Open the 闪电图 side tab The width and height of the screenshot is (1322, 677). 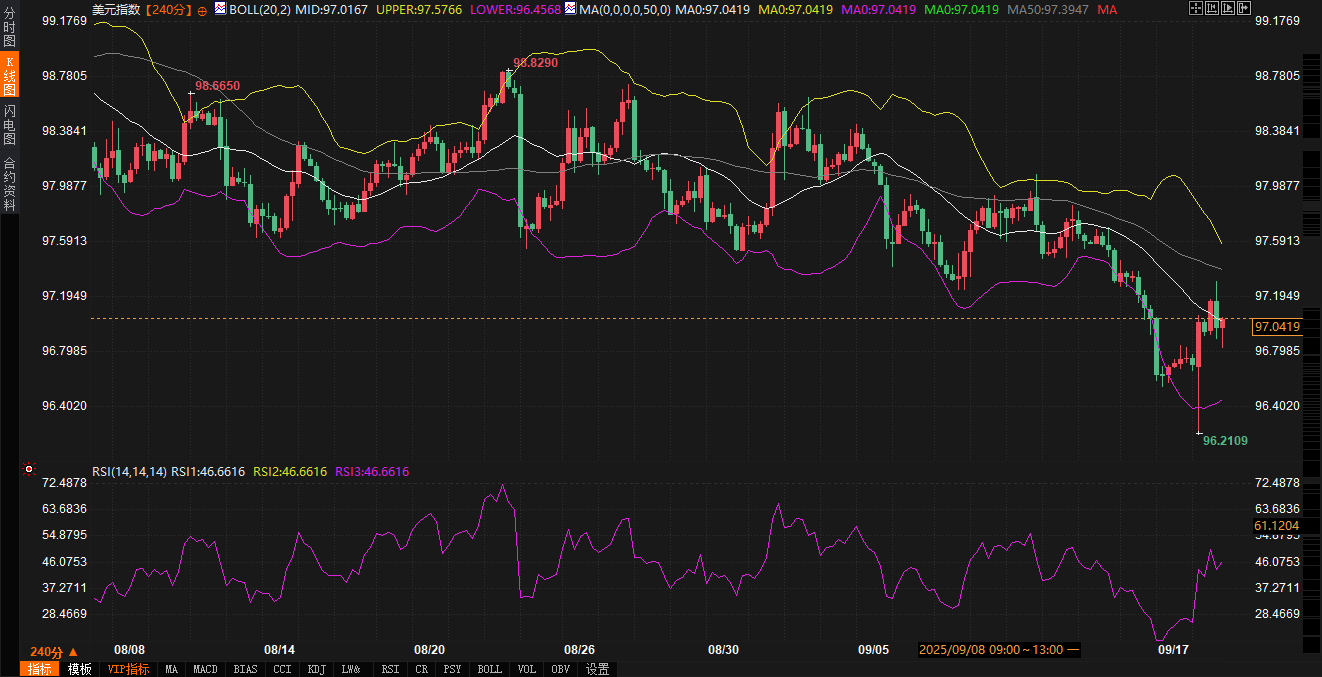(9, 124)
